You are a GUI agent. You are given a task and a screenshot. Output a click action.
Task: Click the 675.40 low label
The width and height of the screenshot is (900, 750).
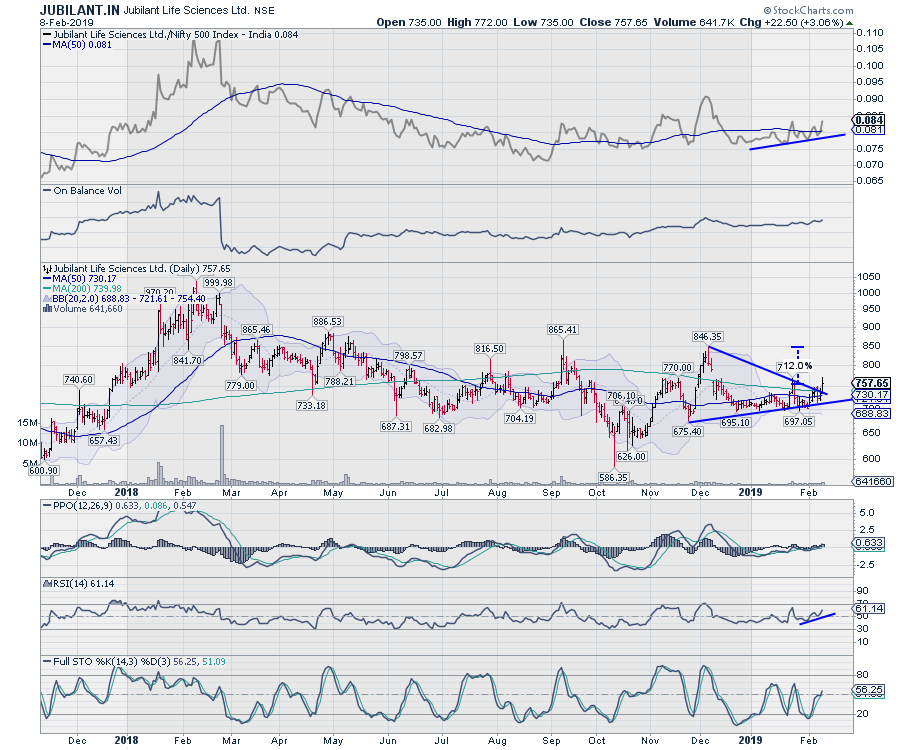click(x=687, y=431)
